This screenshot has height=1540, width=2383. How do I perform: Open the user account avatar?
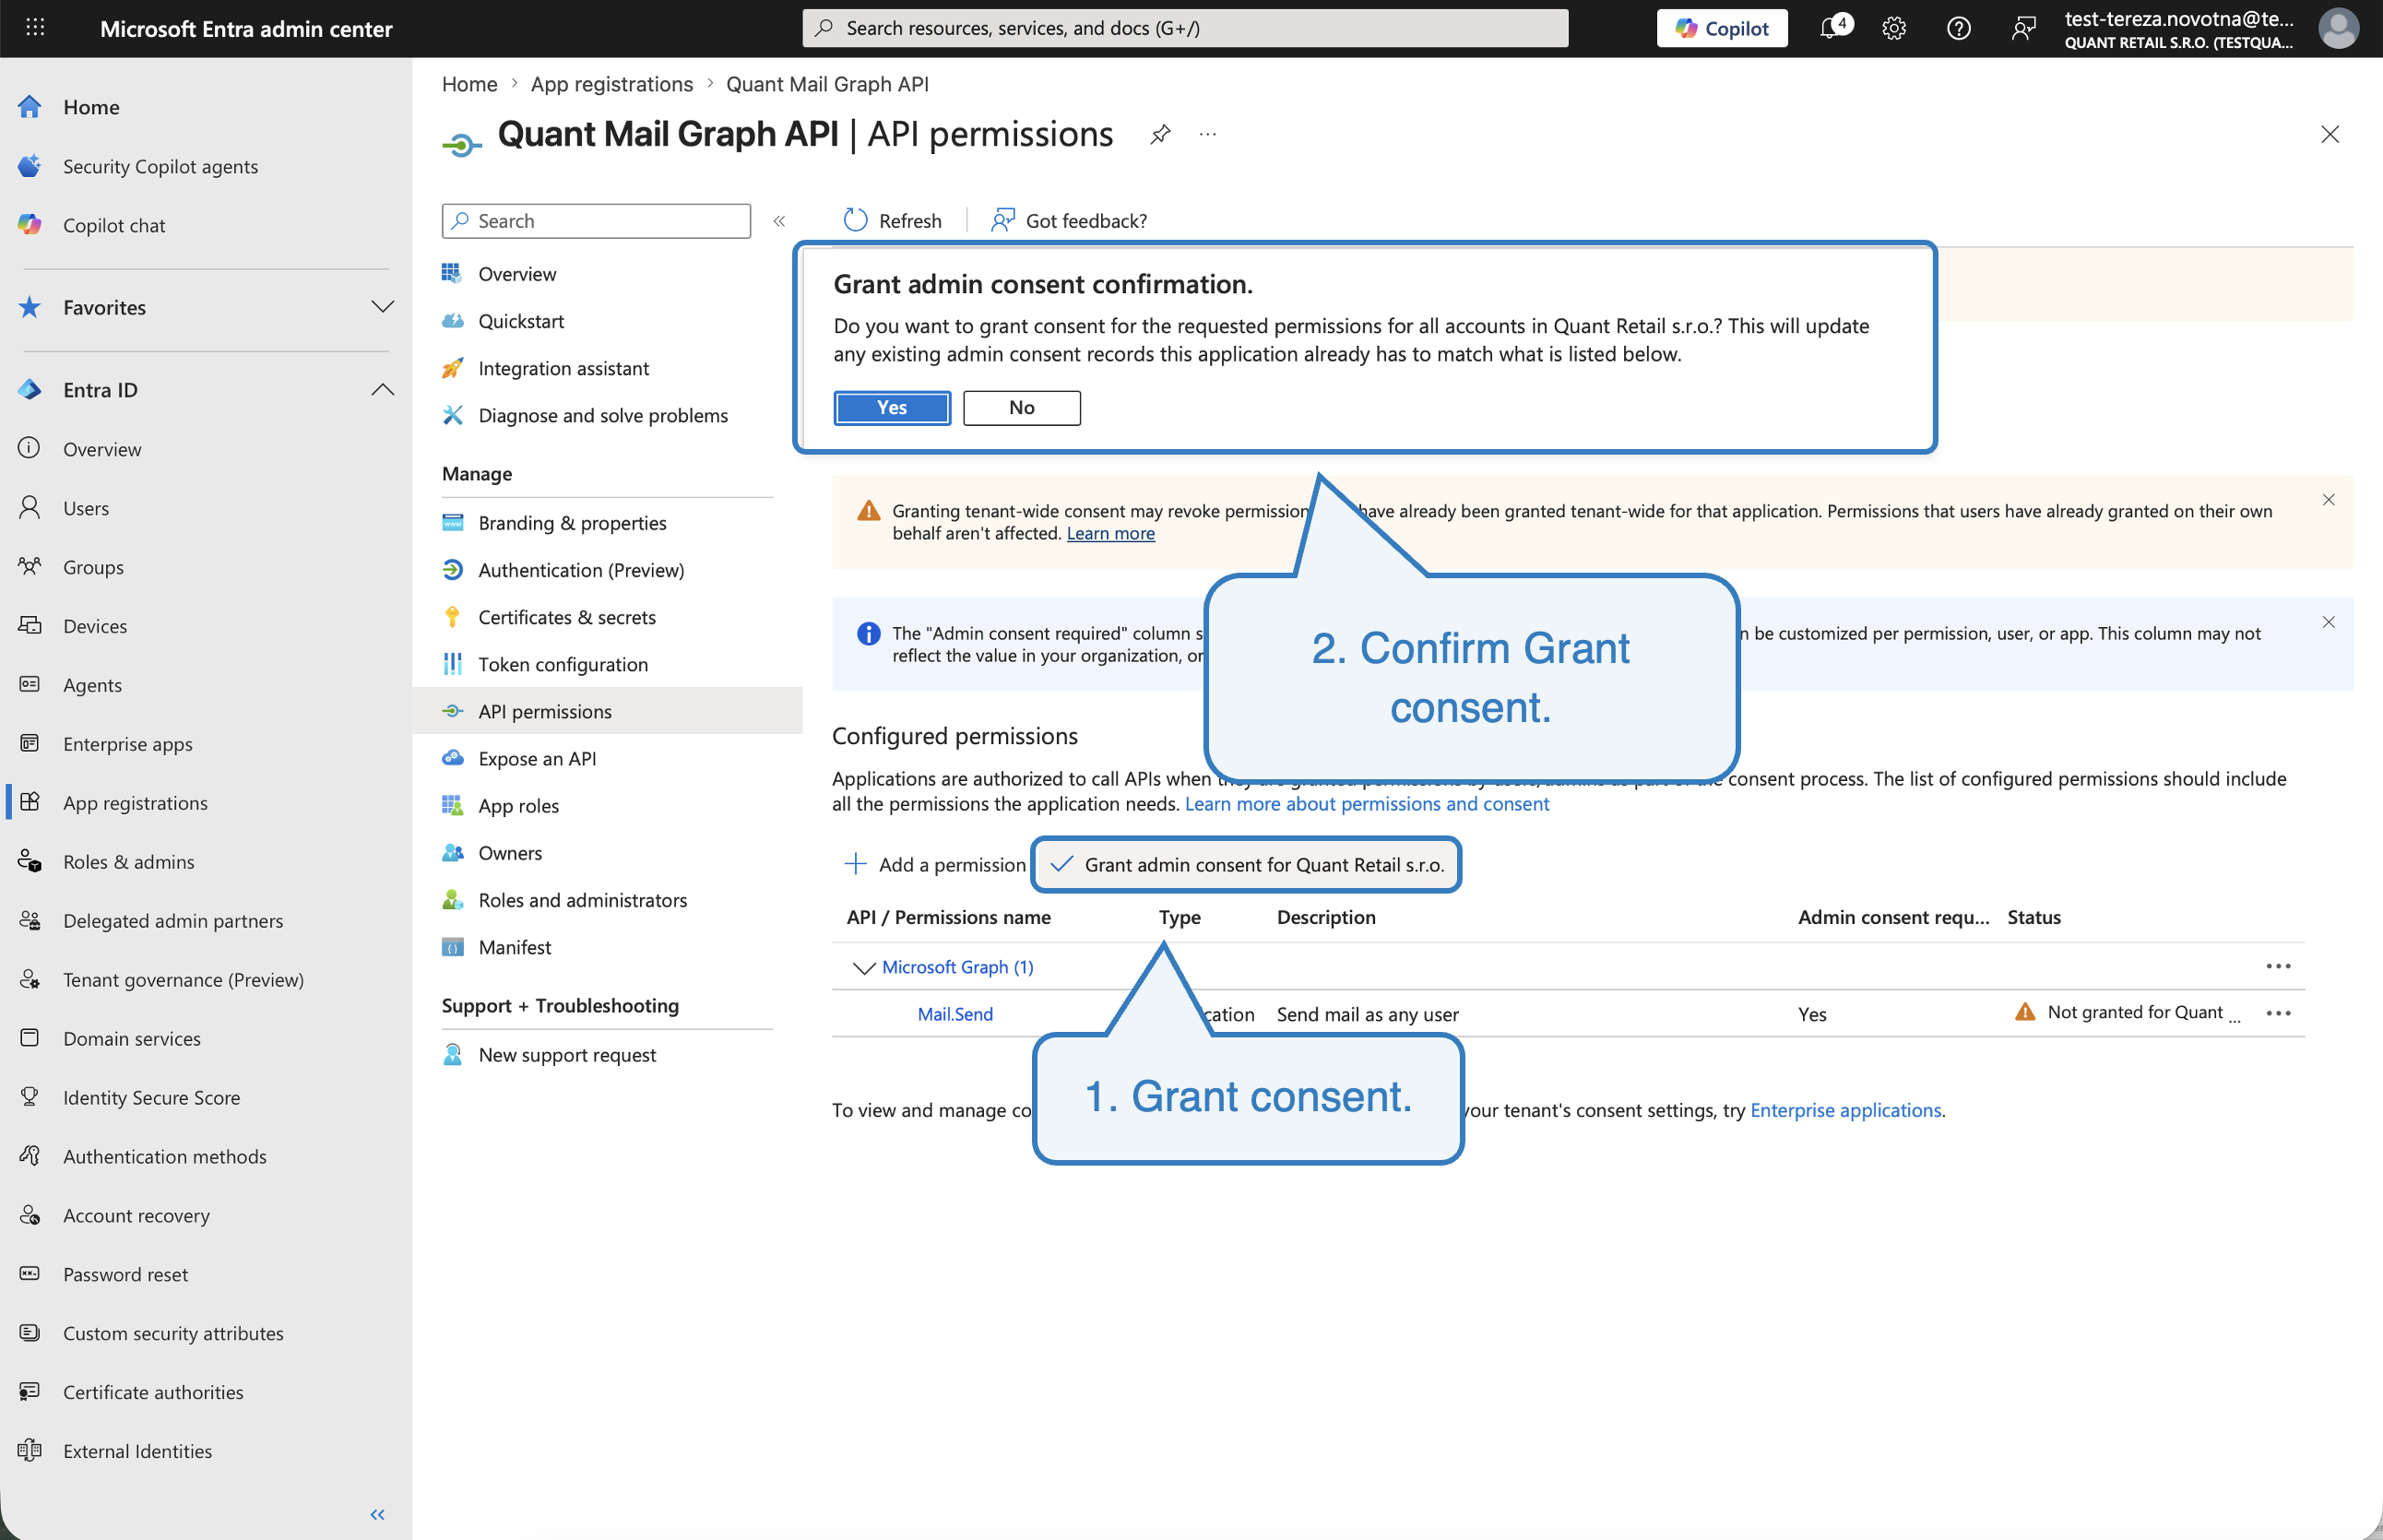pos(2338,28)
